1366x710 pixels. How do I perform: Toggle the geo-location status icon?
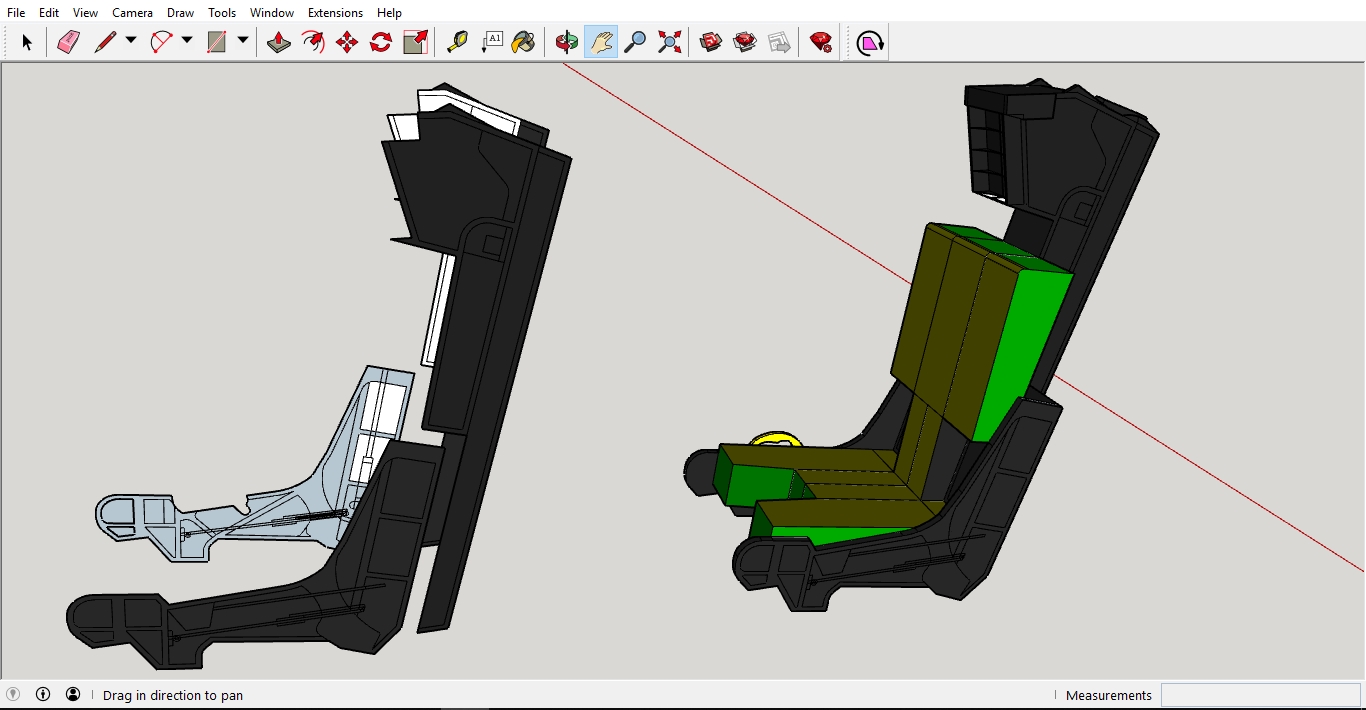click(x=13, y=694)
